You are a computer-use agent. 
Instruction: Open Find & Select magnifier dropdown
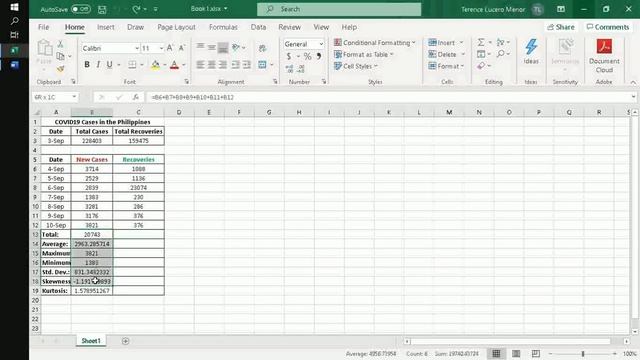(x=503, y=54)
